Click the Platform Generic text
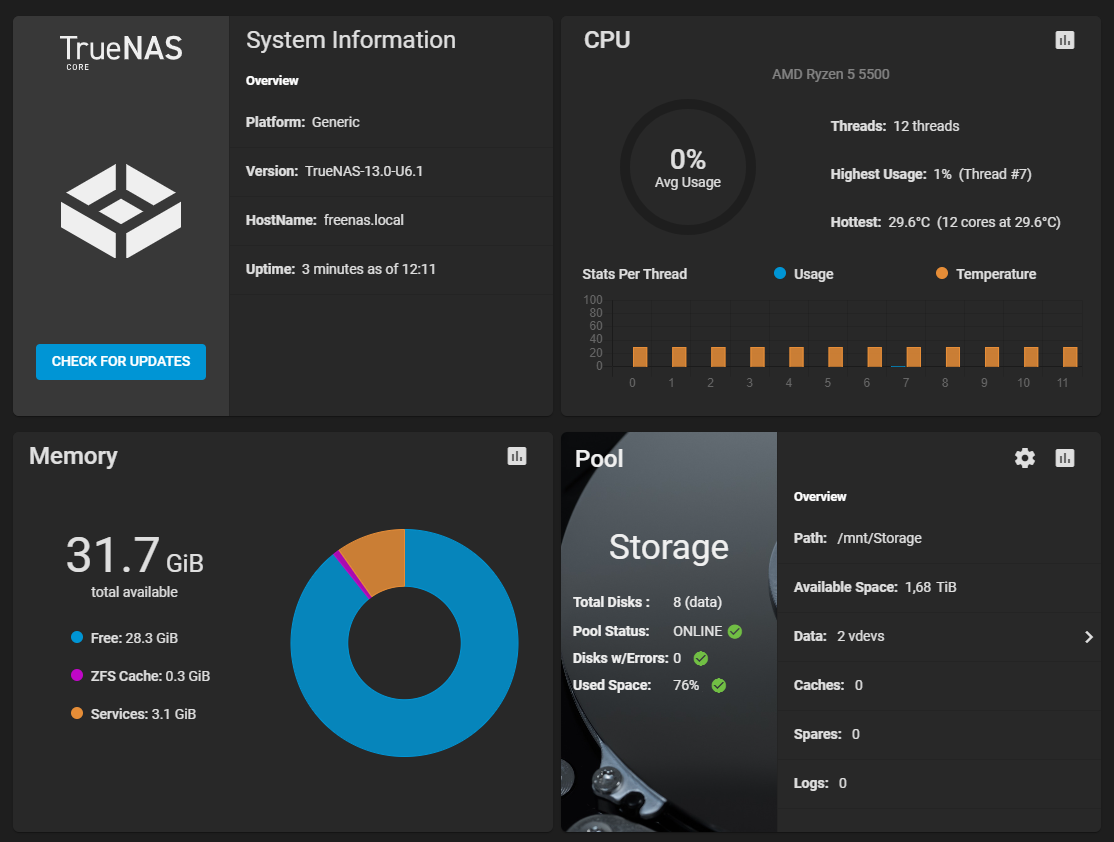The height and width of the screenshot is (842, 1114). (x=303, y=122)
